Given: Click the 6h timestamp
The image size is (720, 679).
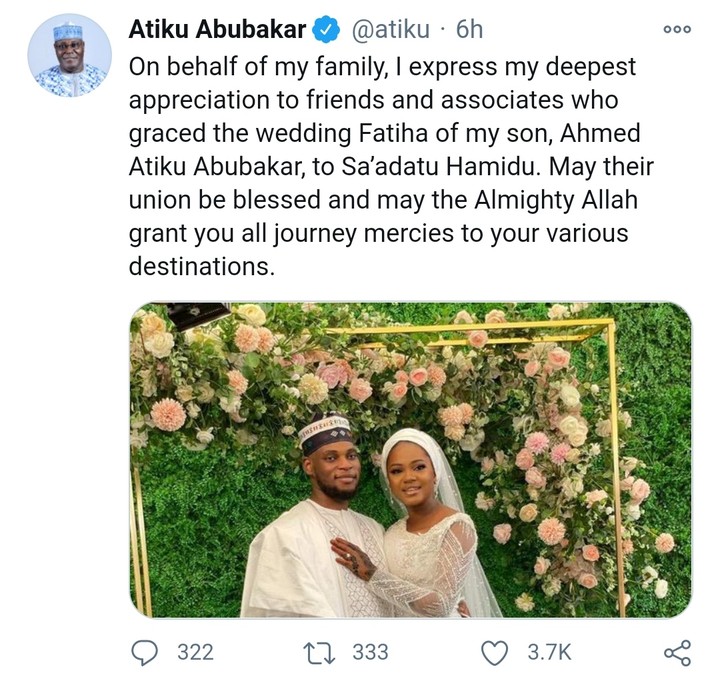Looking at the screenshot, I should click(x=469, y=30).
